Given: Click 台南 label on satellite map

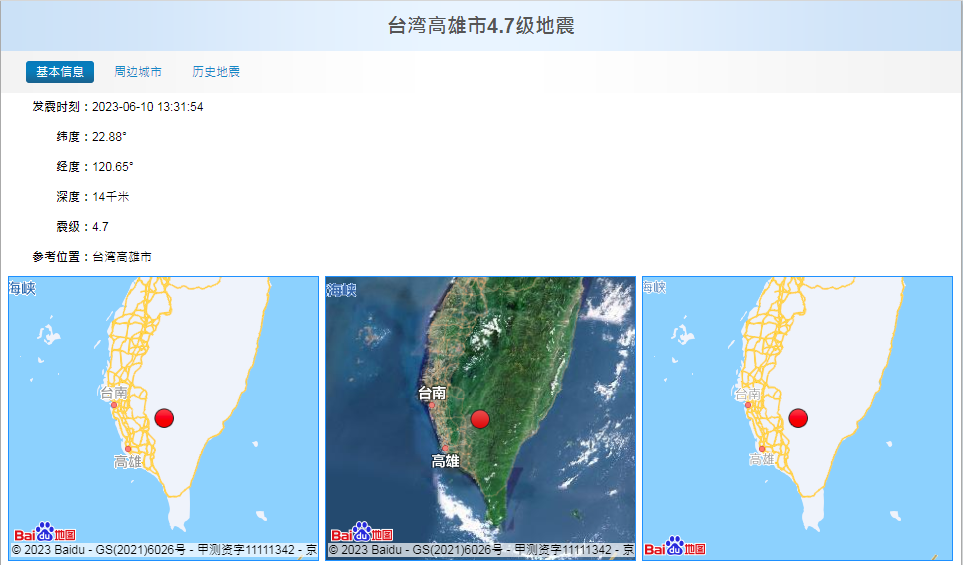Looking at the screenshot, I should 432,394.
